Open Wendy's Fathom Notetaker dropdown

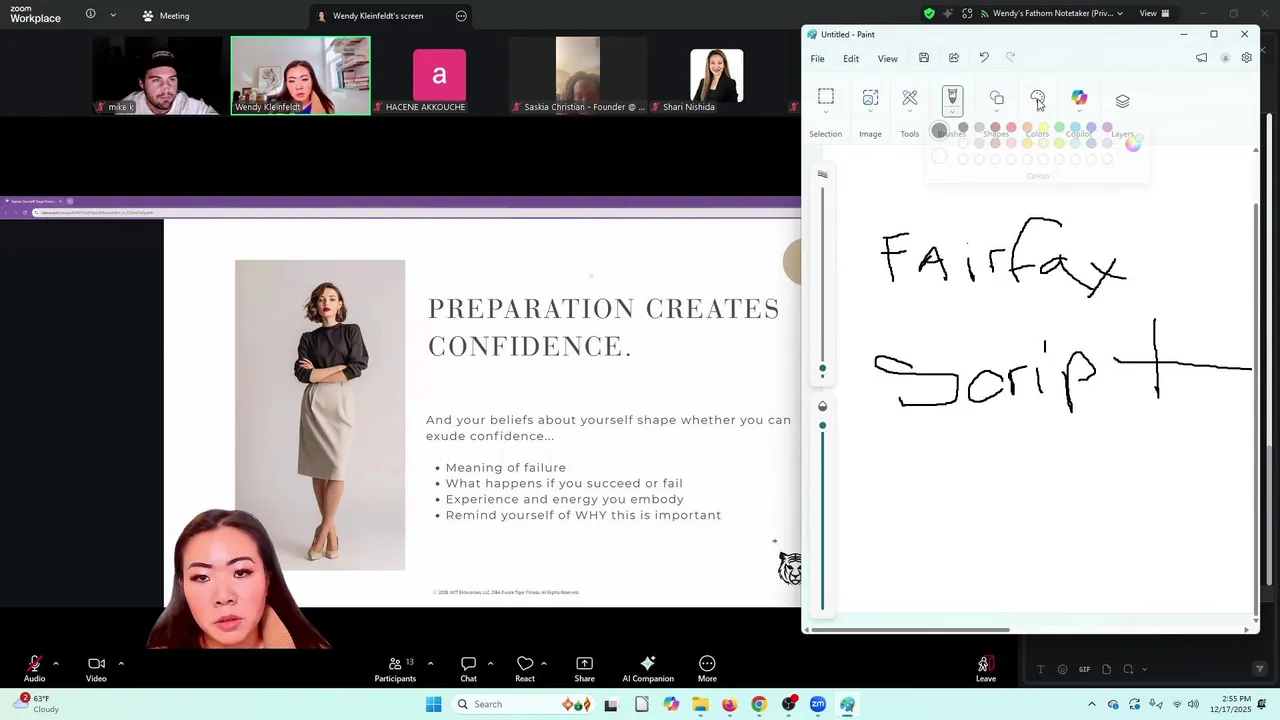(x=1120, y=14)
